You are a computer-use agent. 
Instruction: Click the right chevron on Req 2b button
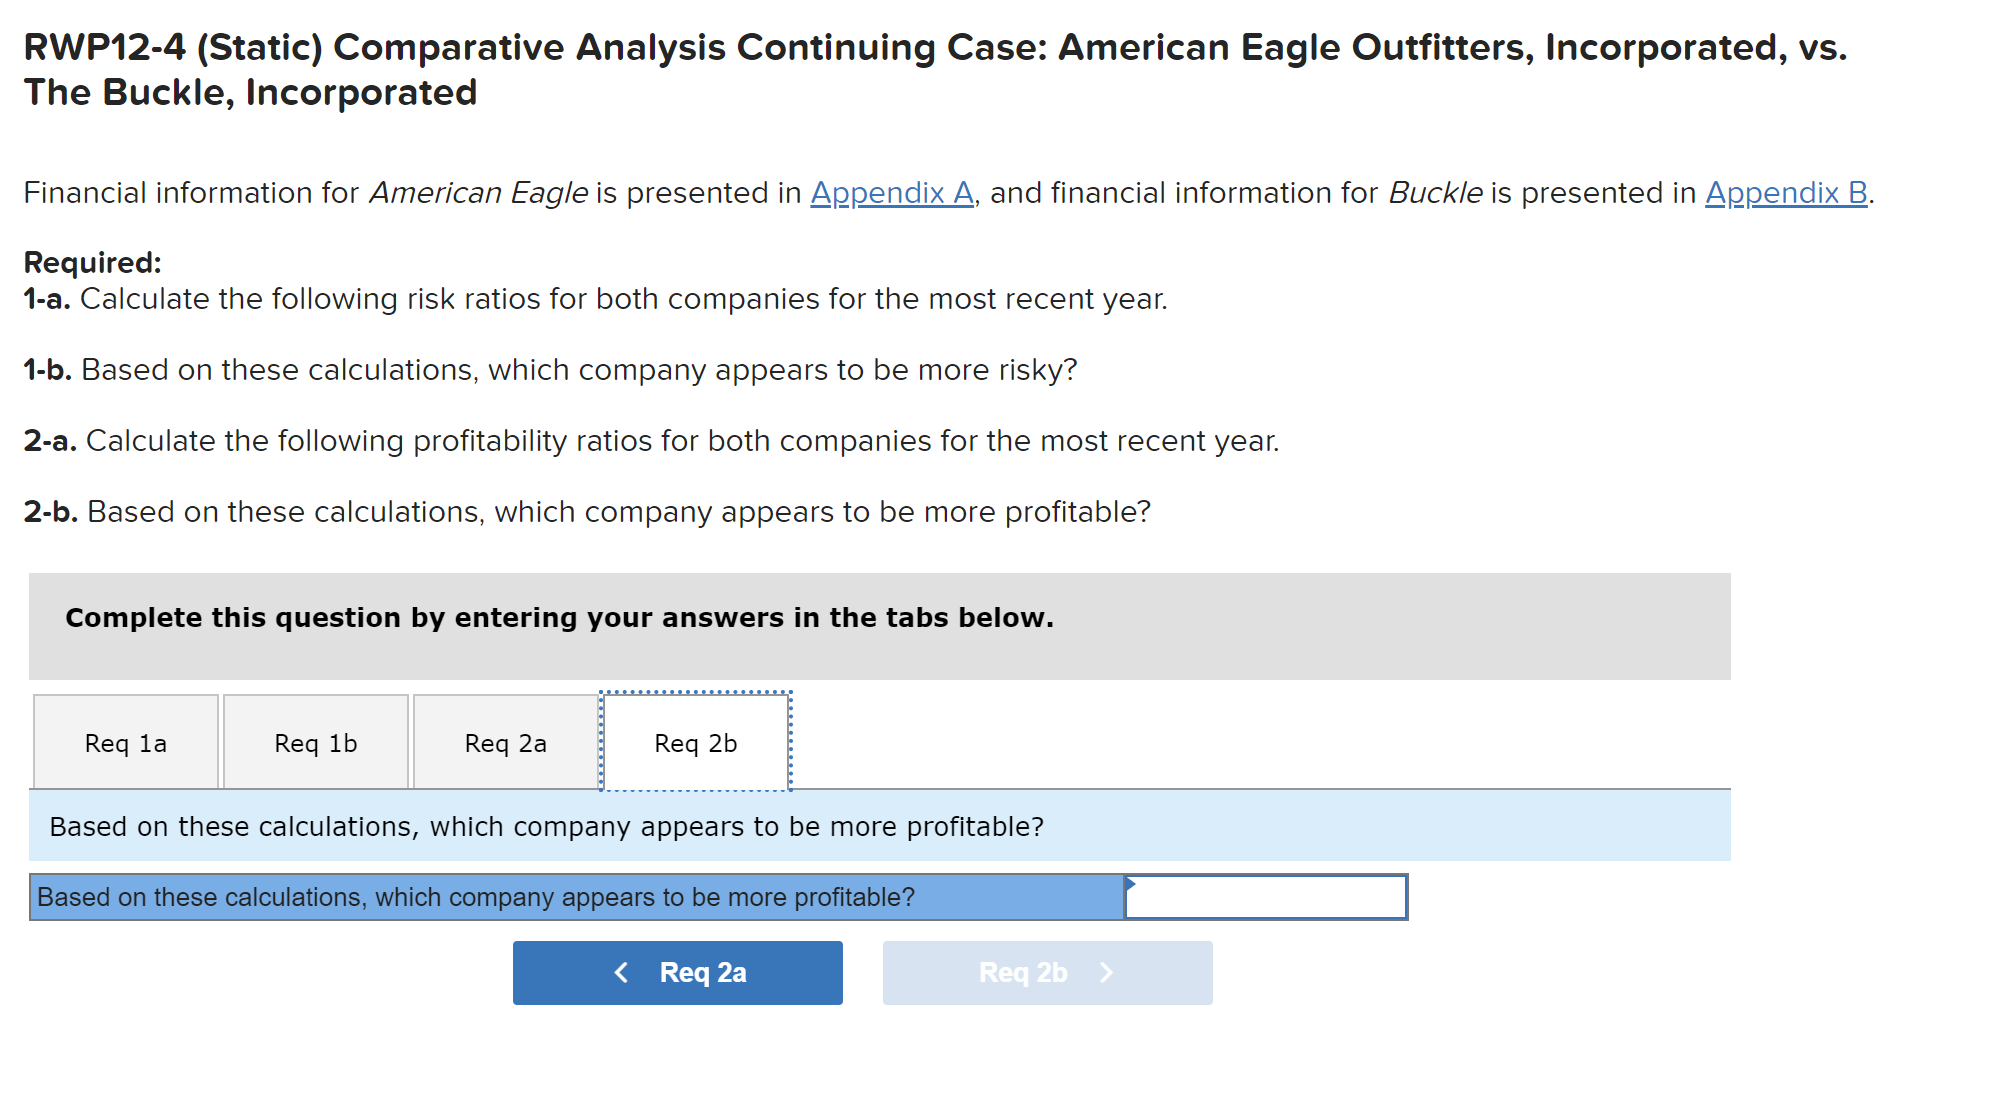[x=1106, y=972]
